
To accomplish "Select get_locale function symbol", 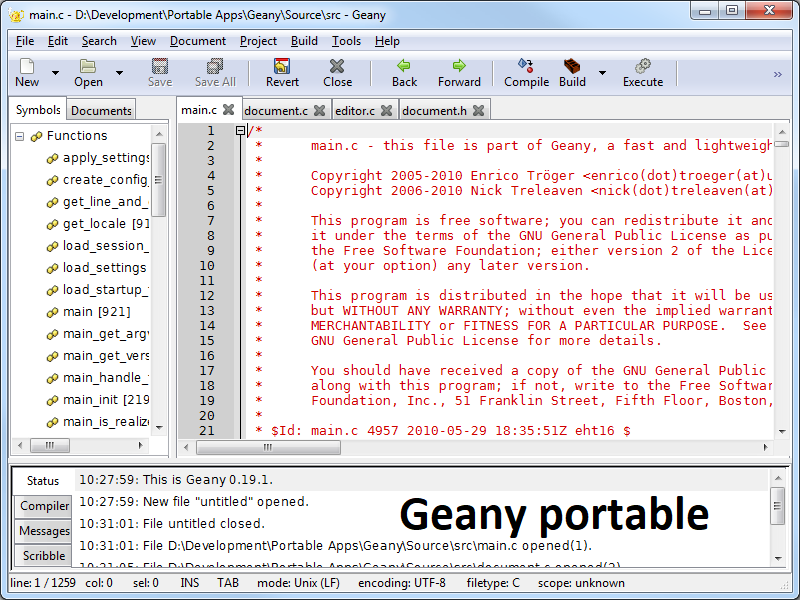I will (x=106, y=223).
